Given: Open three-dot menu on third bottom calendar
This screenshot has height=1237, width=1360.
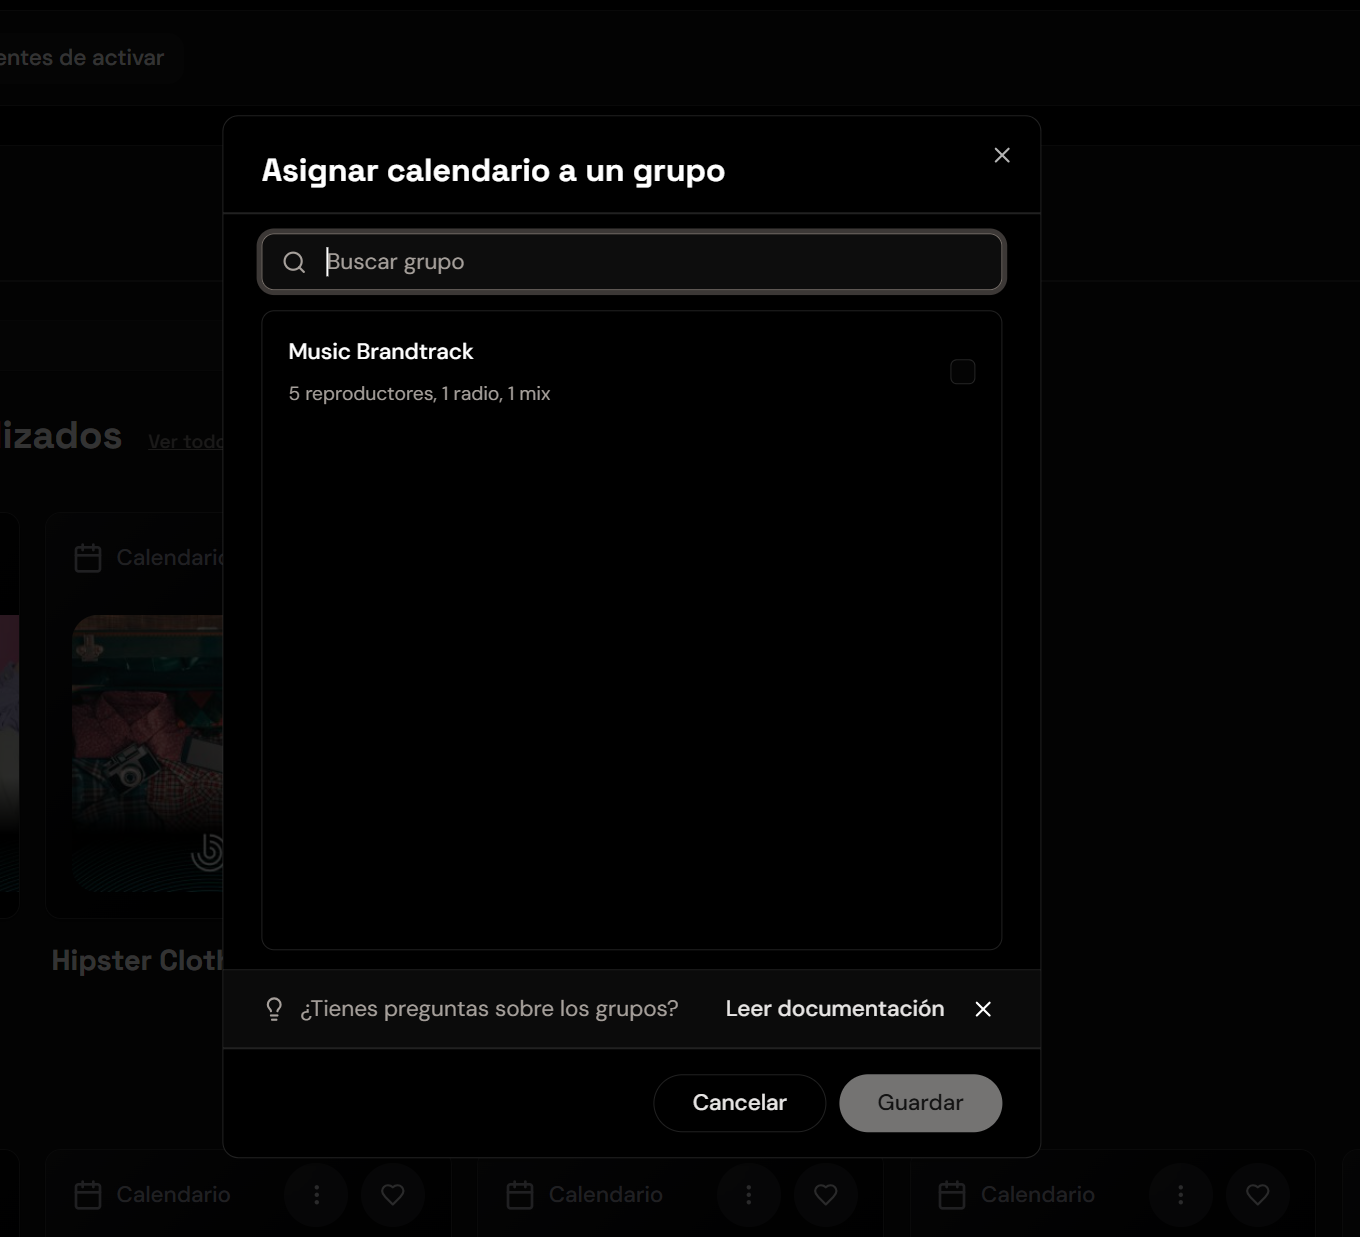Looking at the screenshot, I should tap(1180, 1194).
